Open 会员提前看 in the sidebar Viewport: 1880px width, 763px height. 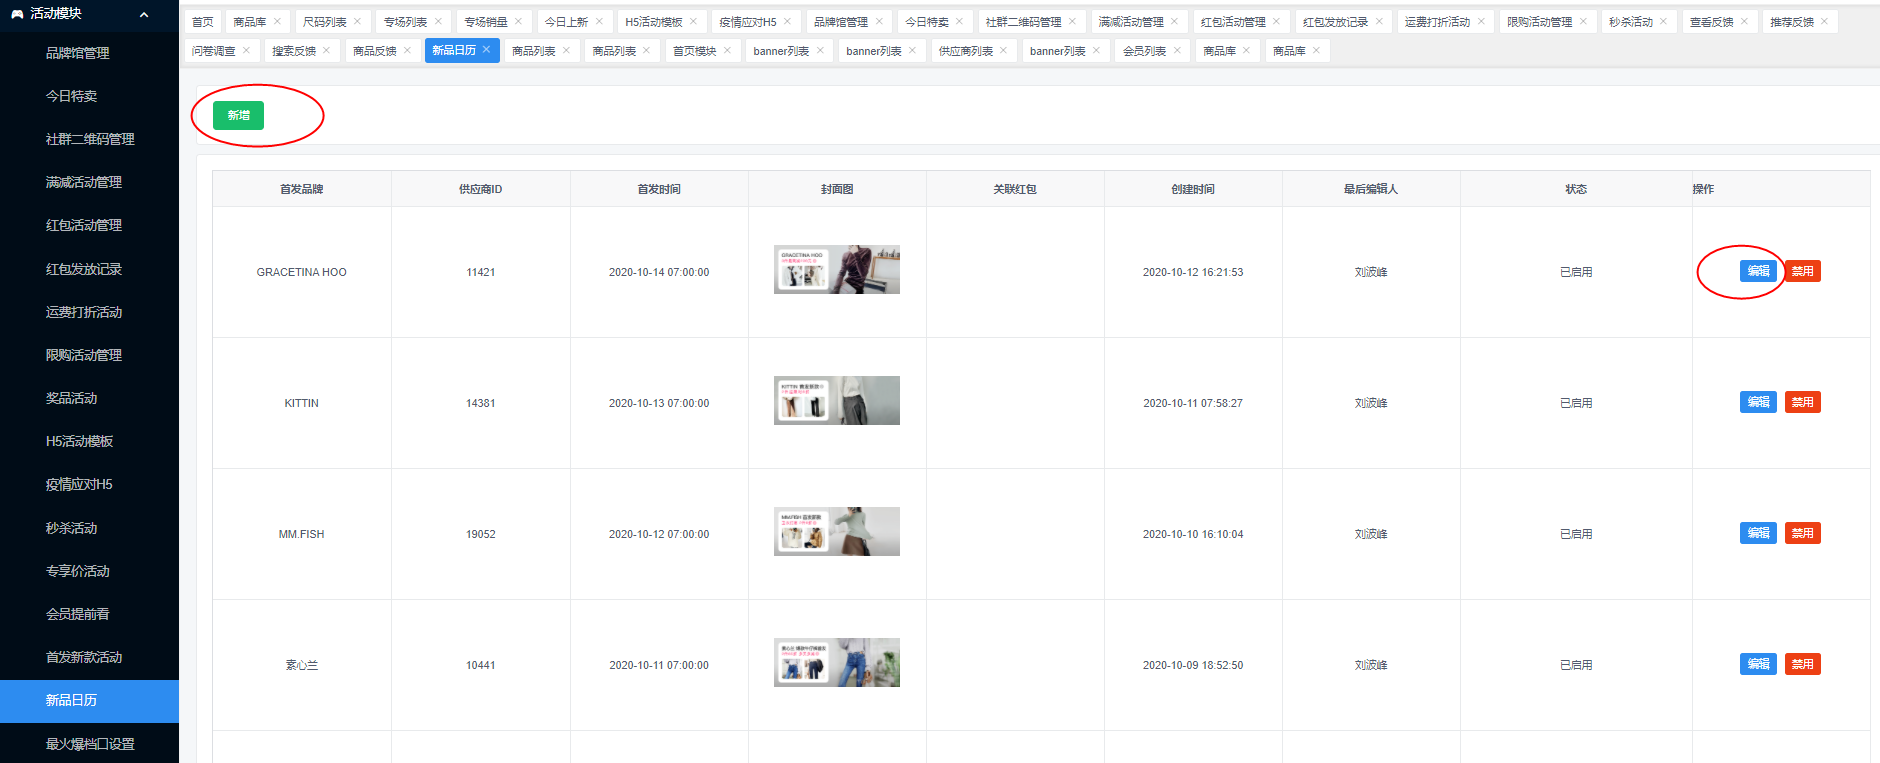(89, 614)
